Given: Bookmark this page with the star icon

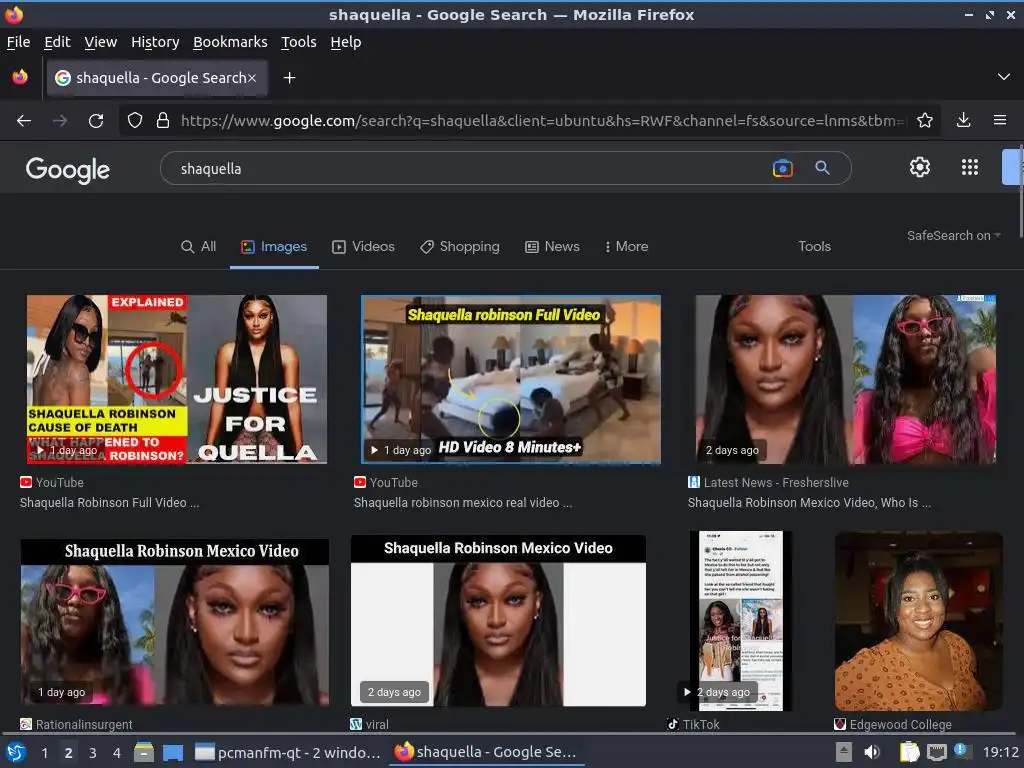Looking at the screenshot, I should [x=924, y=120].
